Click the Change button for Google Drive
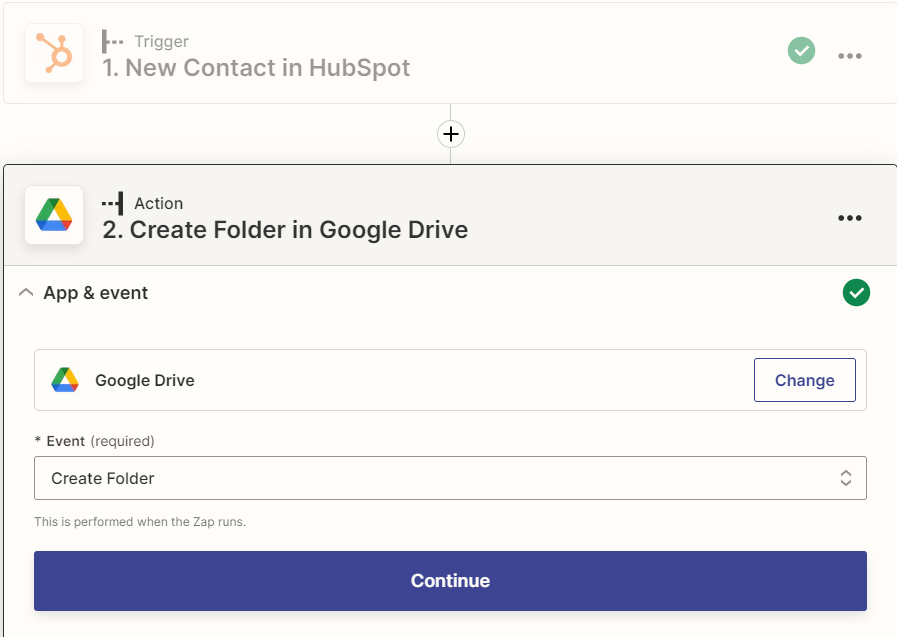The height and width of the screenshot is (637, 897). [x=804, y=380]
